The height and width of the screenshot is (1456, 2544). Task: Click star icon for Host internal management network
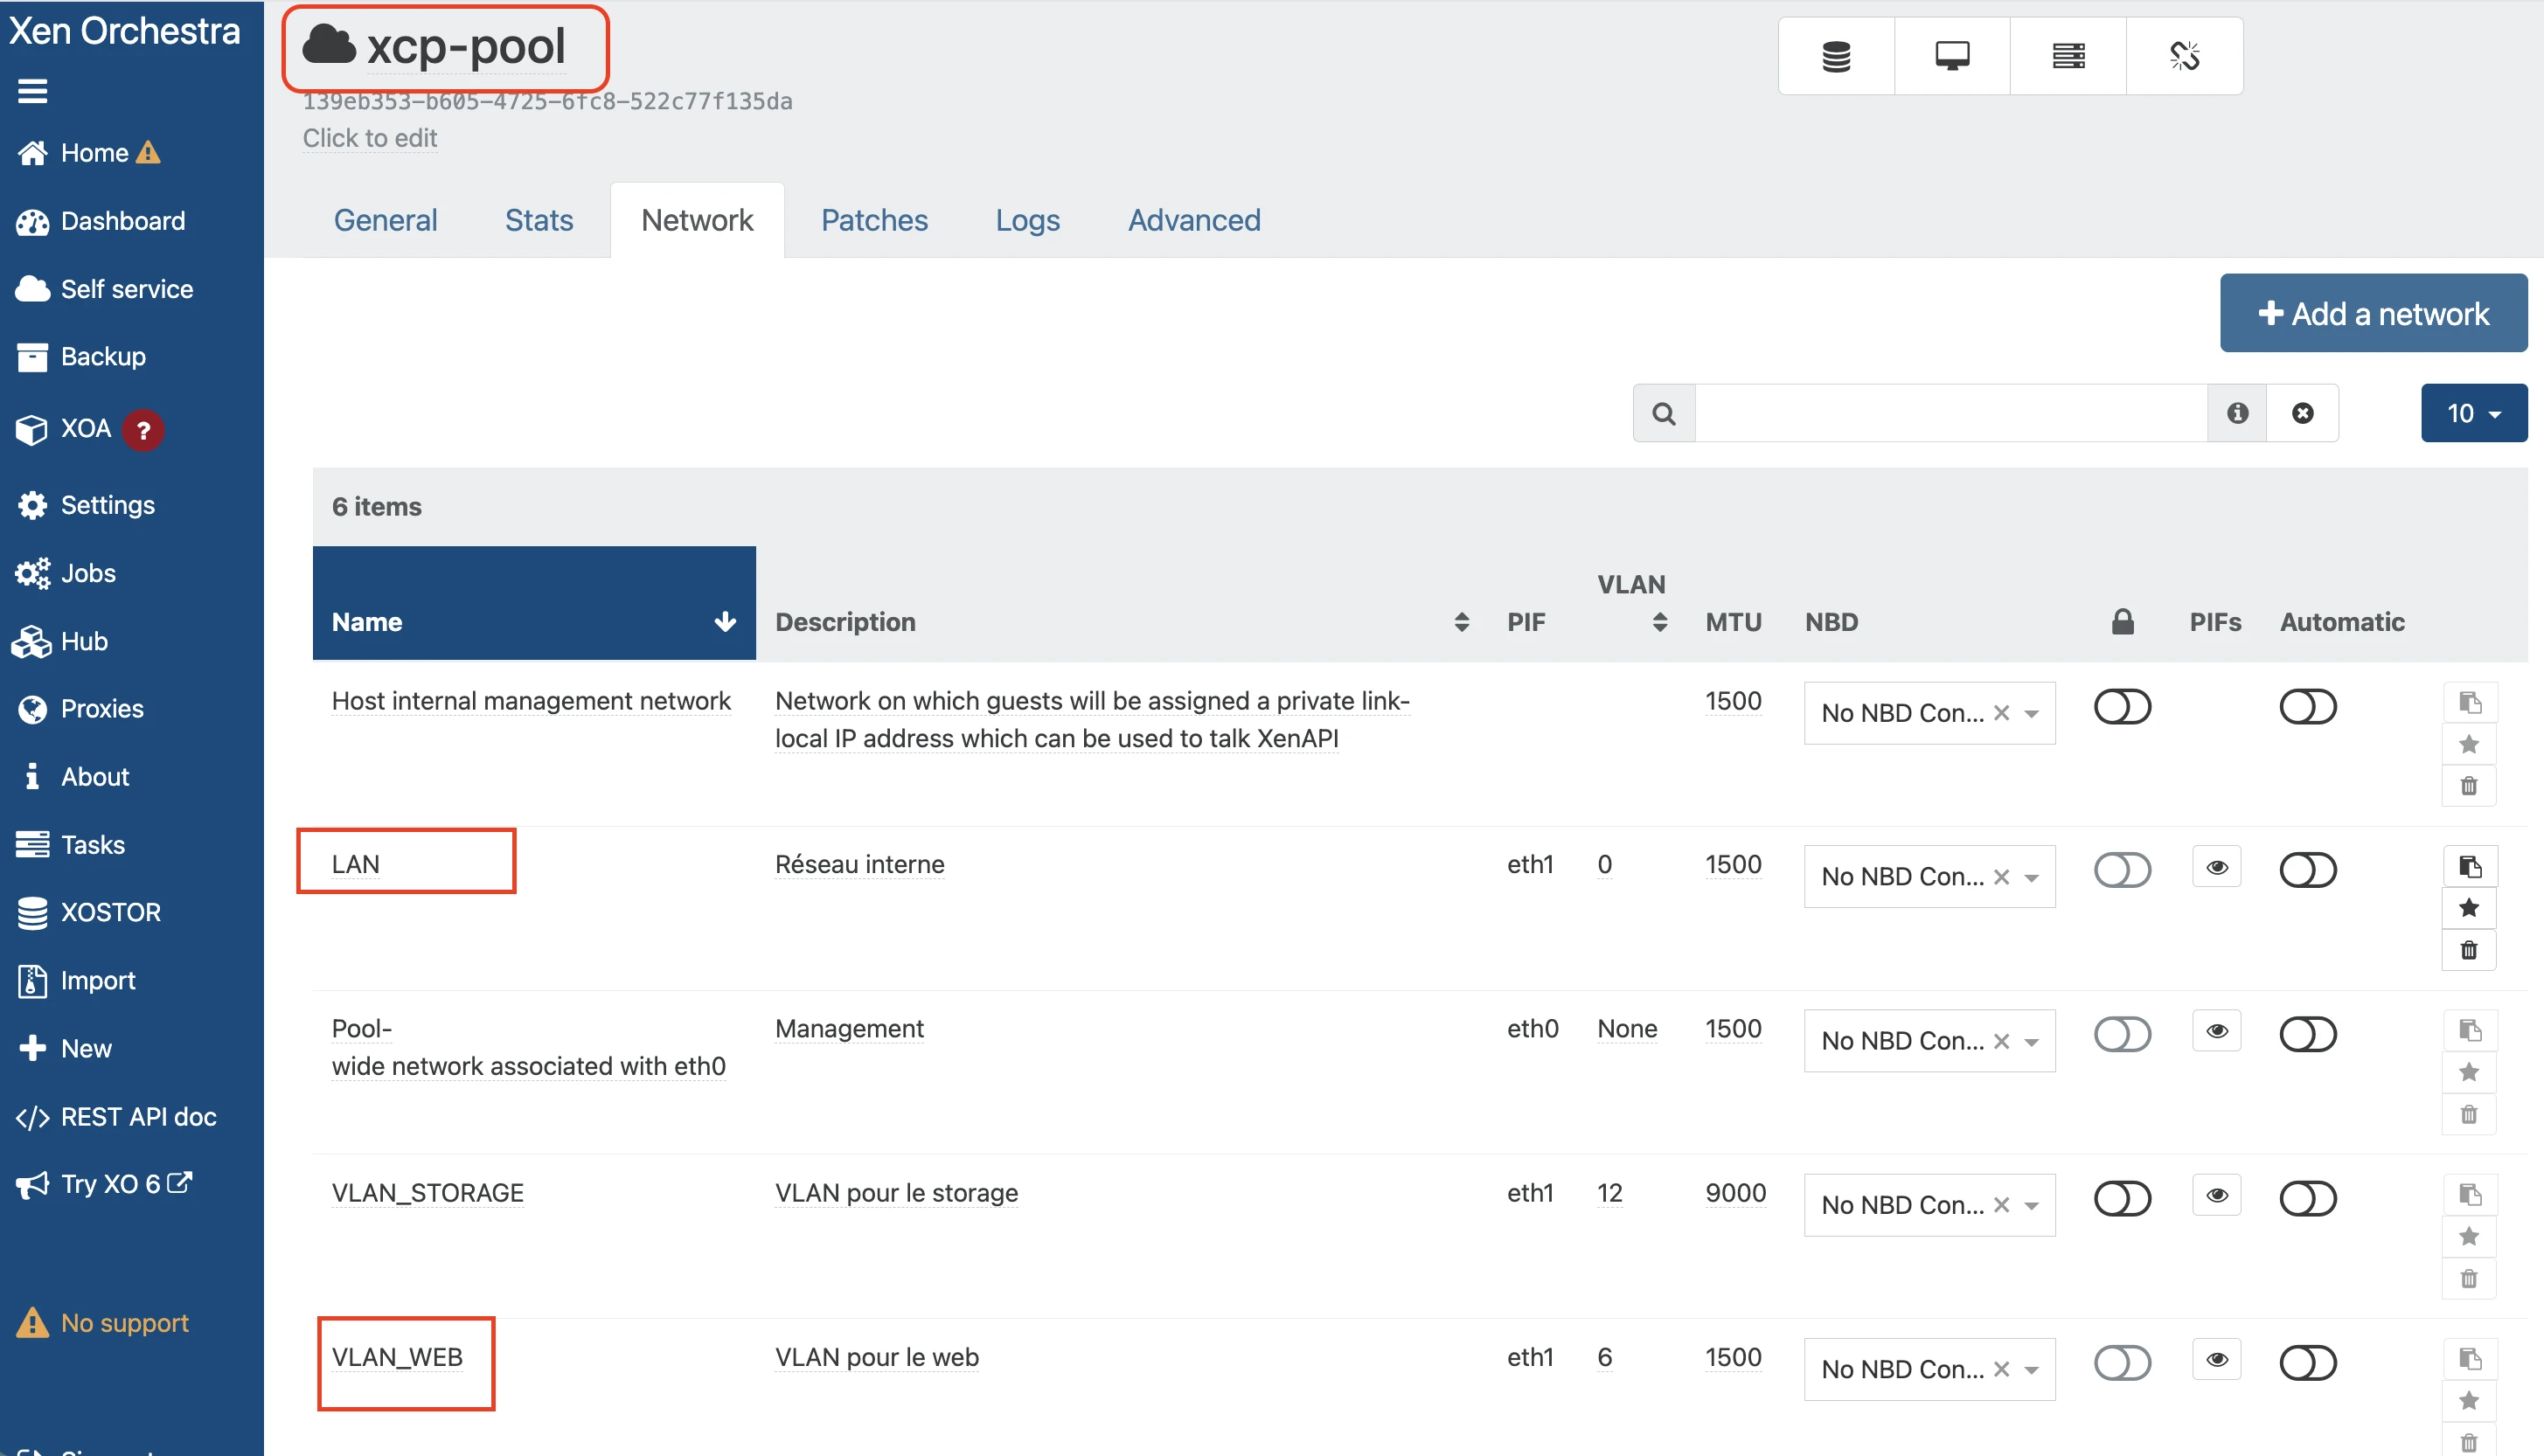pos(2469,744)
